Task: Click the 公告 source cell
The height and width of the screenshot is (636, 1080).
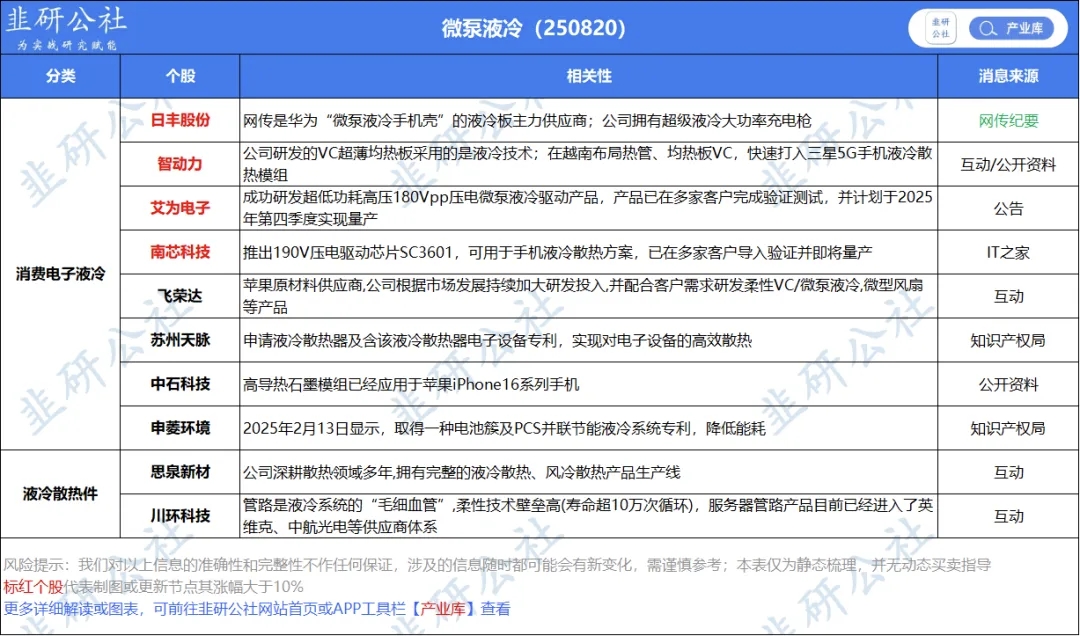Action: (x=1008, y=209)
